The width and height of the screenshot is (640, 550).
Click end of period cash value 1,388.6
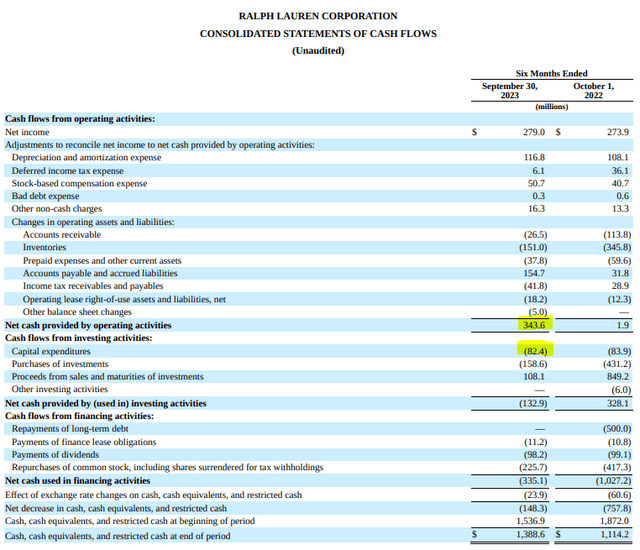[x=531, y=535]
